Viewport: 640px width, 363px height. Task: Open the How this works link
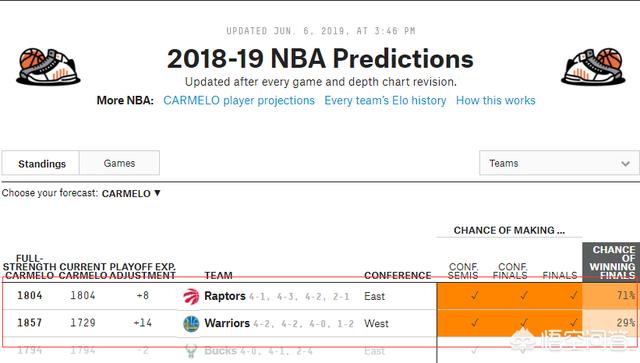pos(496,100)
